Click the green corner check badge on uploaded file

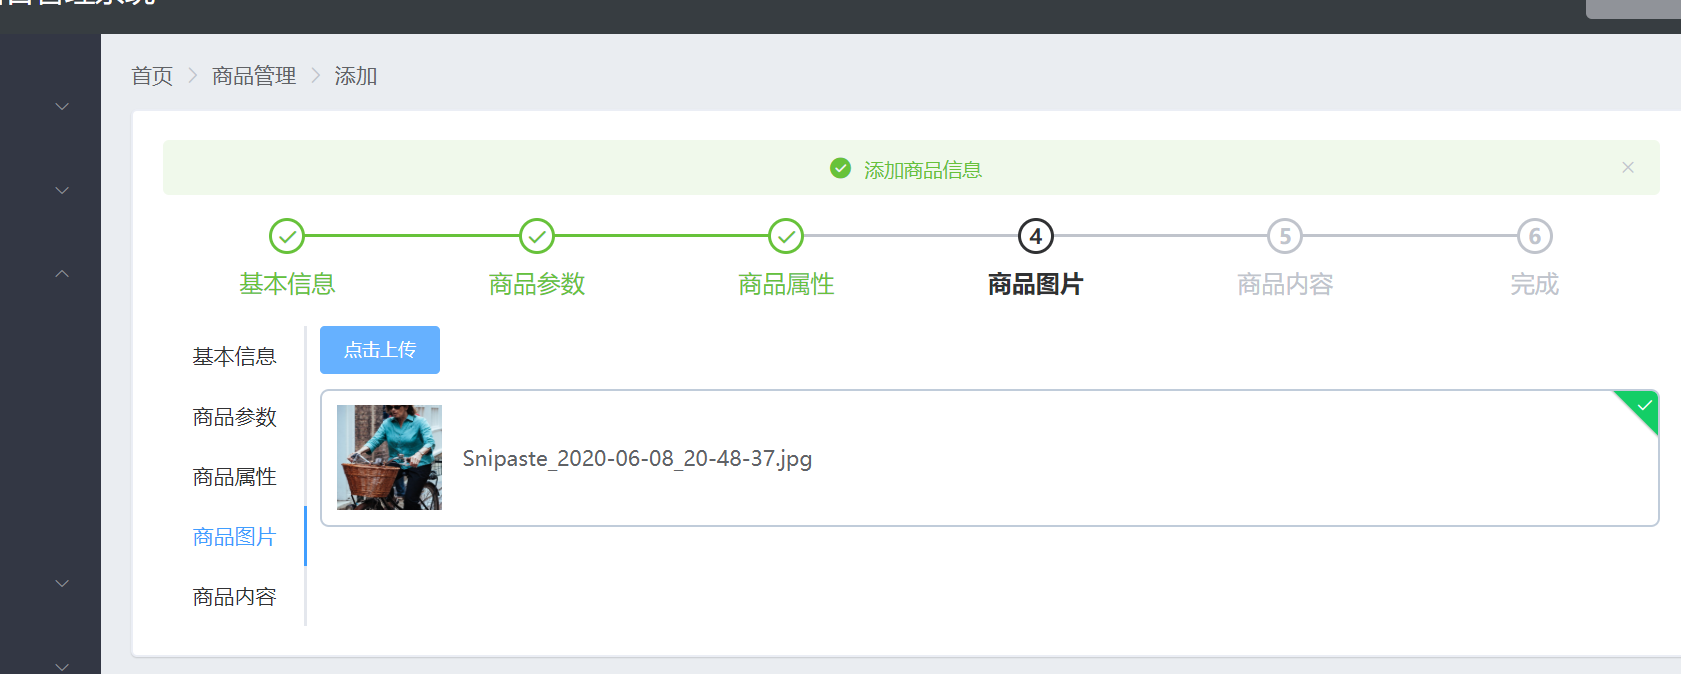coord(1641,408)
